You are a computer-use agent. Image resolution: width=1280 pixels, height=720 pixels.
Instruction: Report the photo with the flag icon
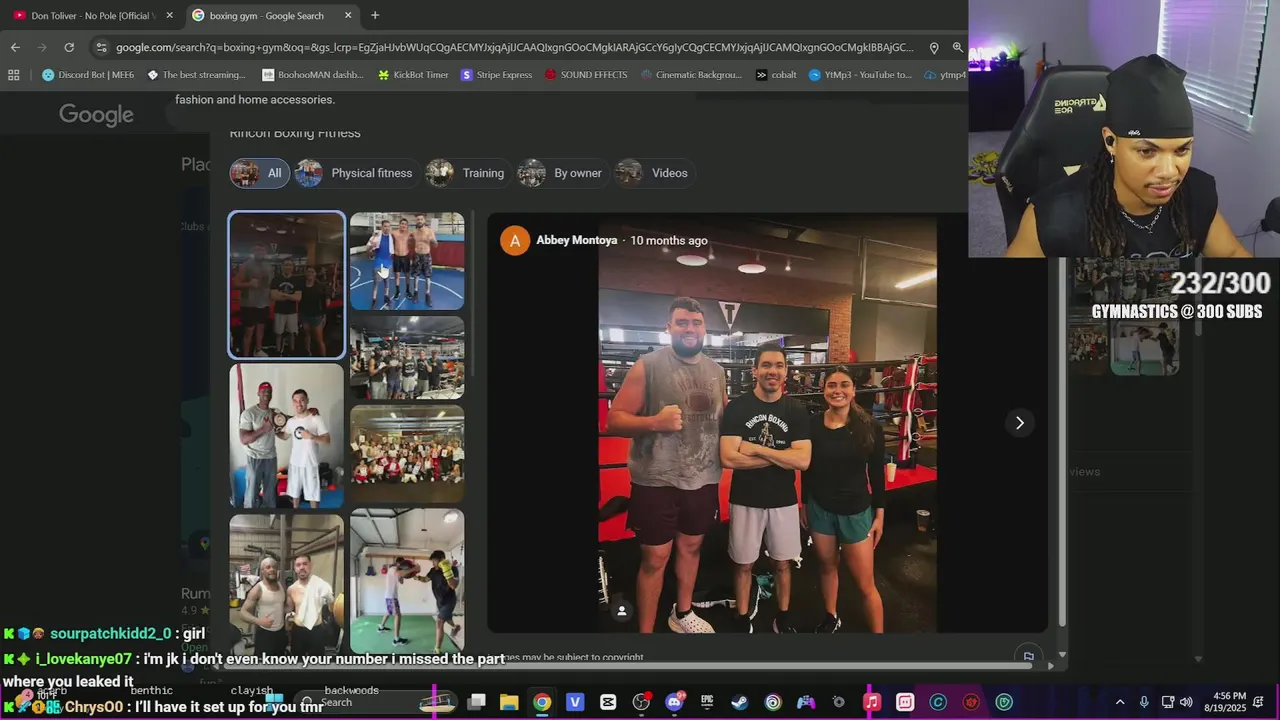click(x=1028, y=657)
